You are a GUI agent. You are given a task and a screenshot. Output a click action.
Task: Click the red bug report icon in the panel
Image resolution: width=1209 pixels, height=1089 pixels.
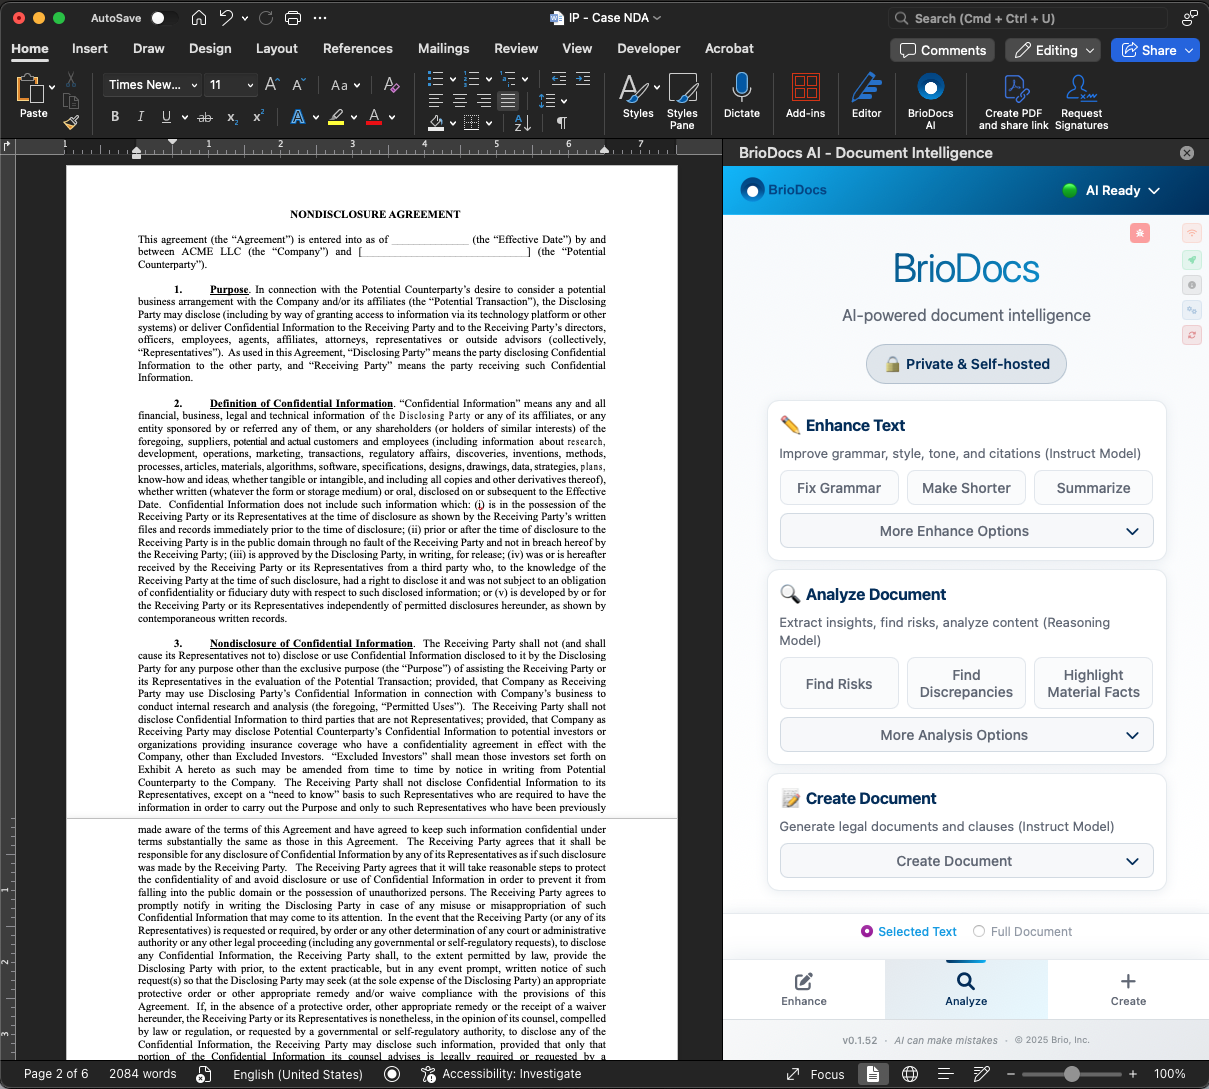[1140, 232]
